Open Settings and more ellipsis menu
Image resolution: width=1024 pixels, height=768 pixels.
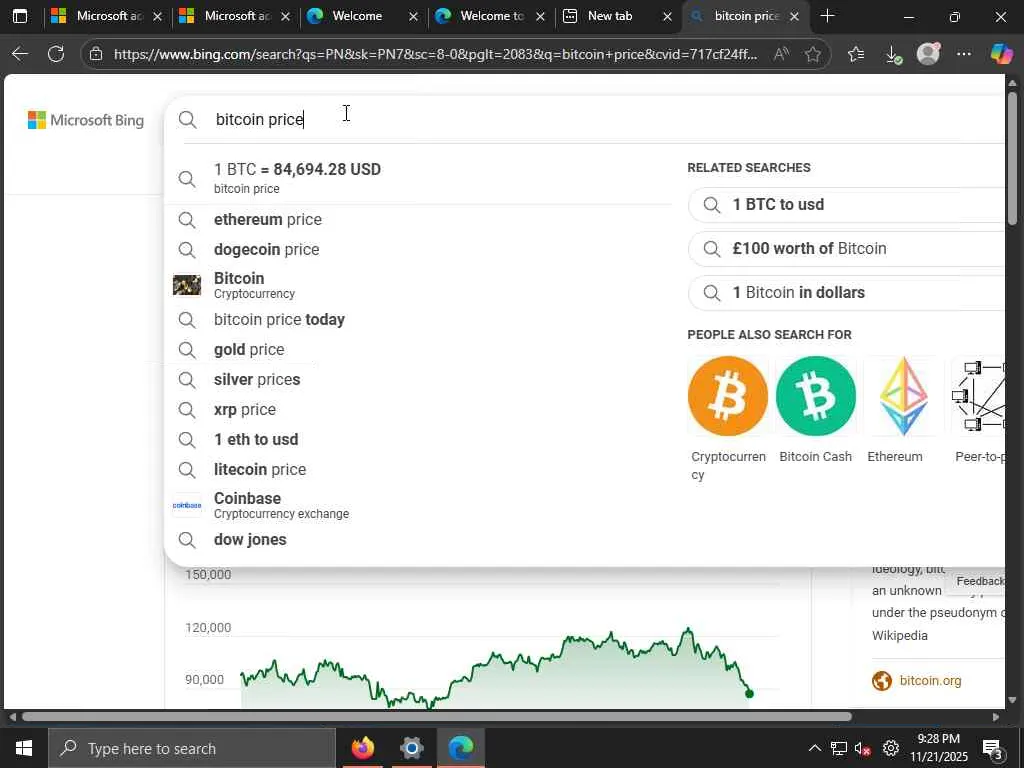coord(964,54)
